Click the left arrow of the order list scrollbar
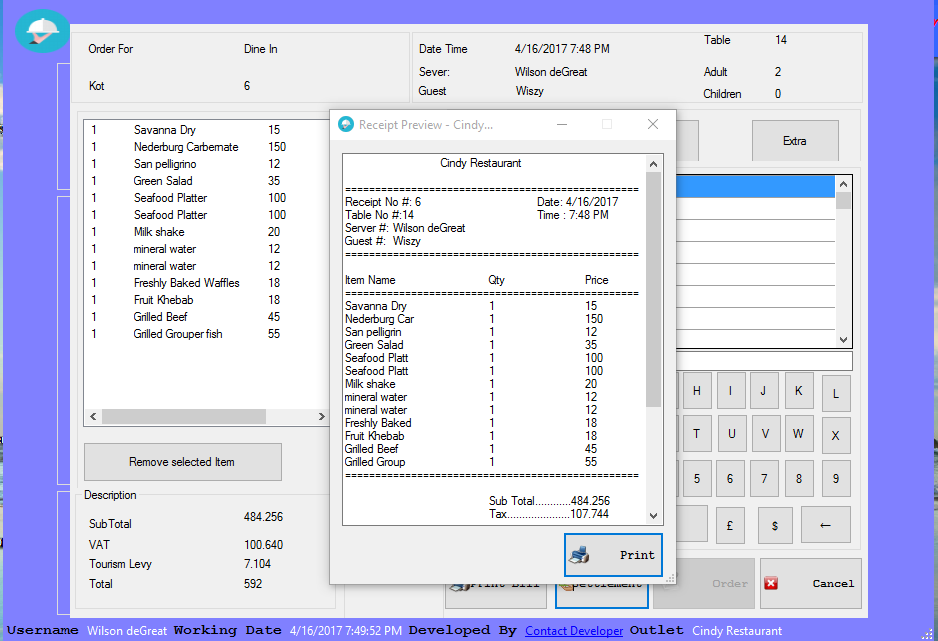This screenshot has height=641, width=938. coord(93,415)
